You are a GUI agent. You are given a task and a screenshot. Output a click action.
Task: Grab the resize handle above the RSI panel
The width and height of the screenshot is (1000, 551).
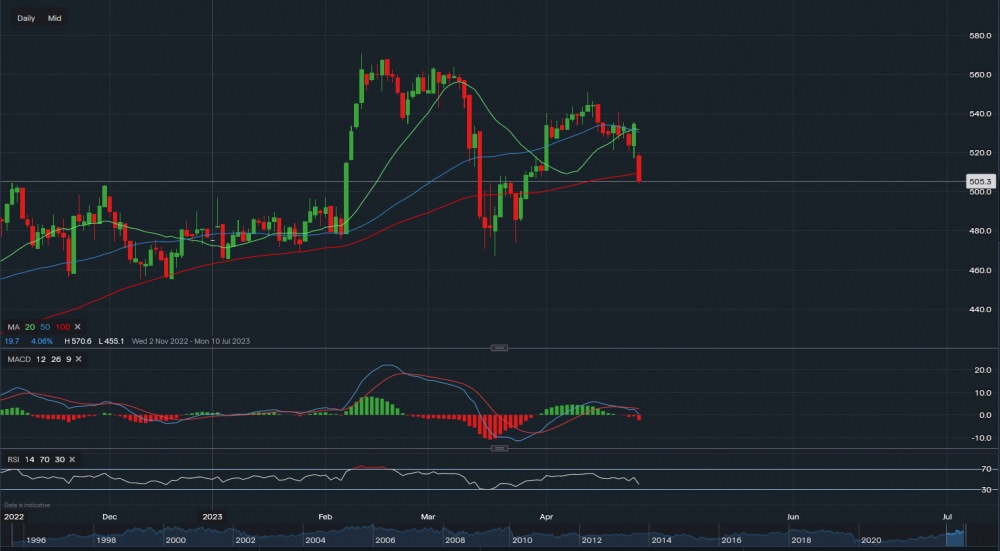click(499, 448)
